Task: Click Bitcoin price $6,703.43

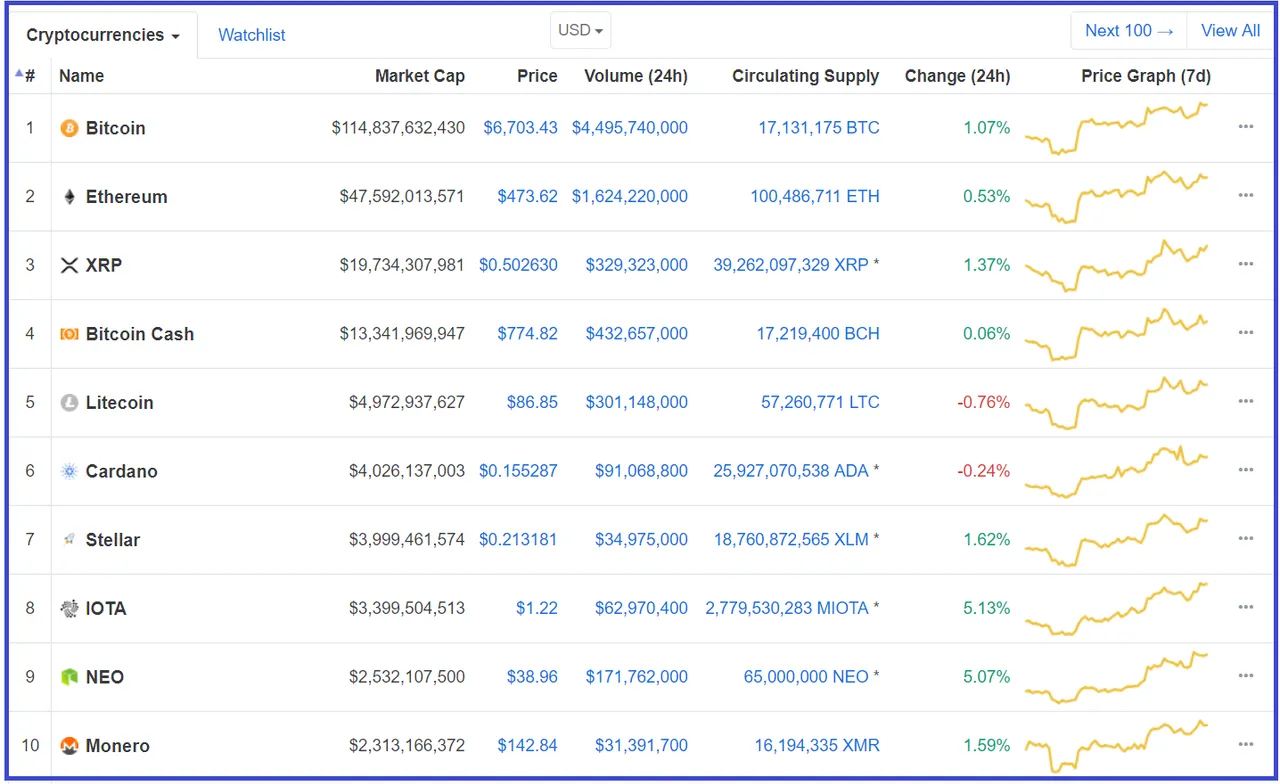Action: click(521, 128)
